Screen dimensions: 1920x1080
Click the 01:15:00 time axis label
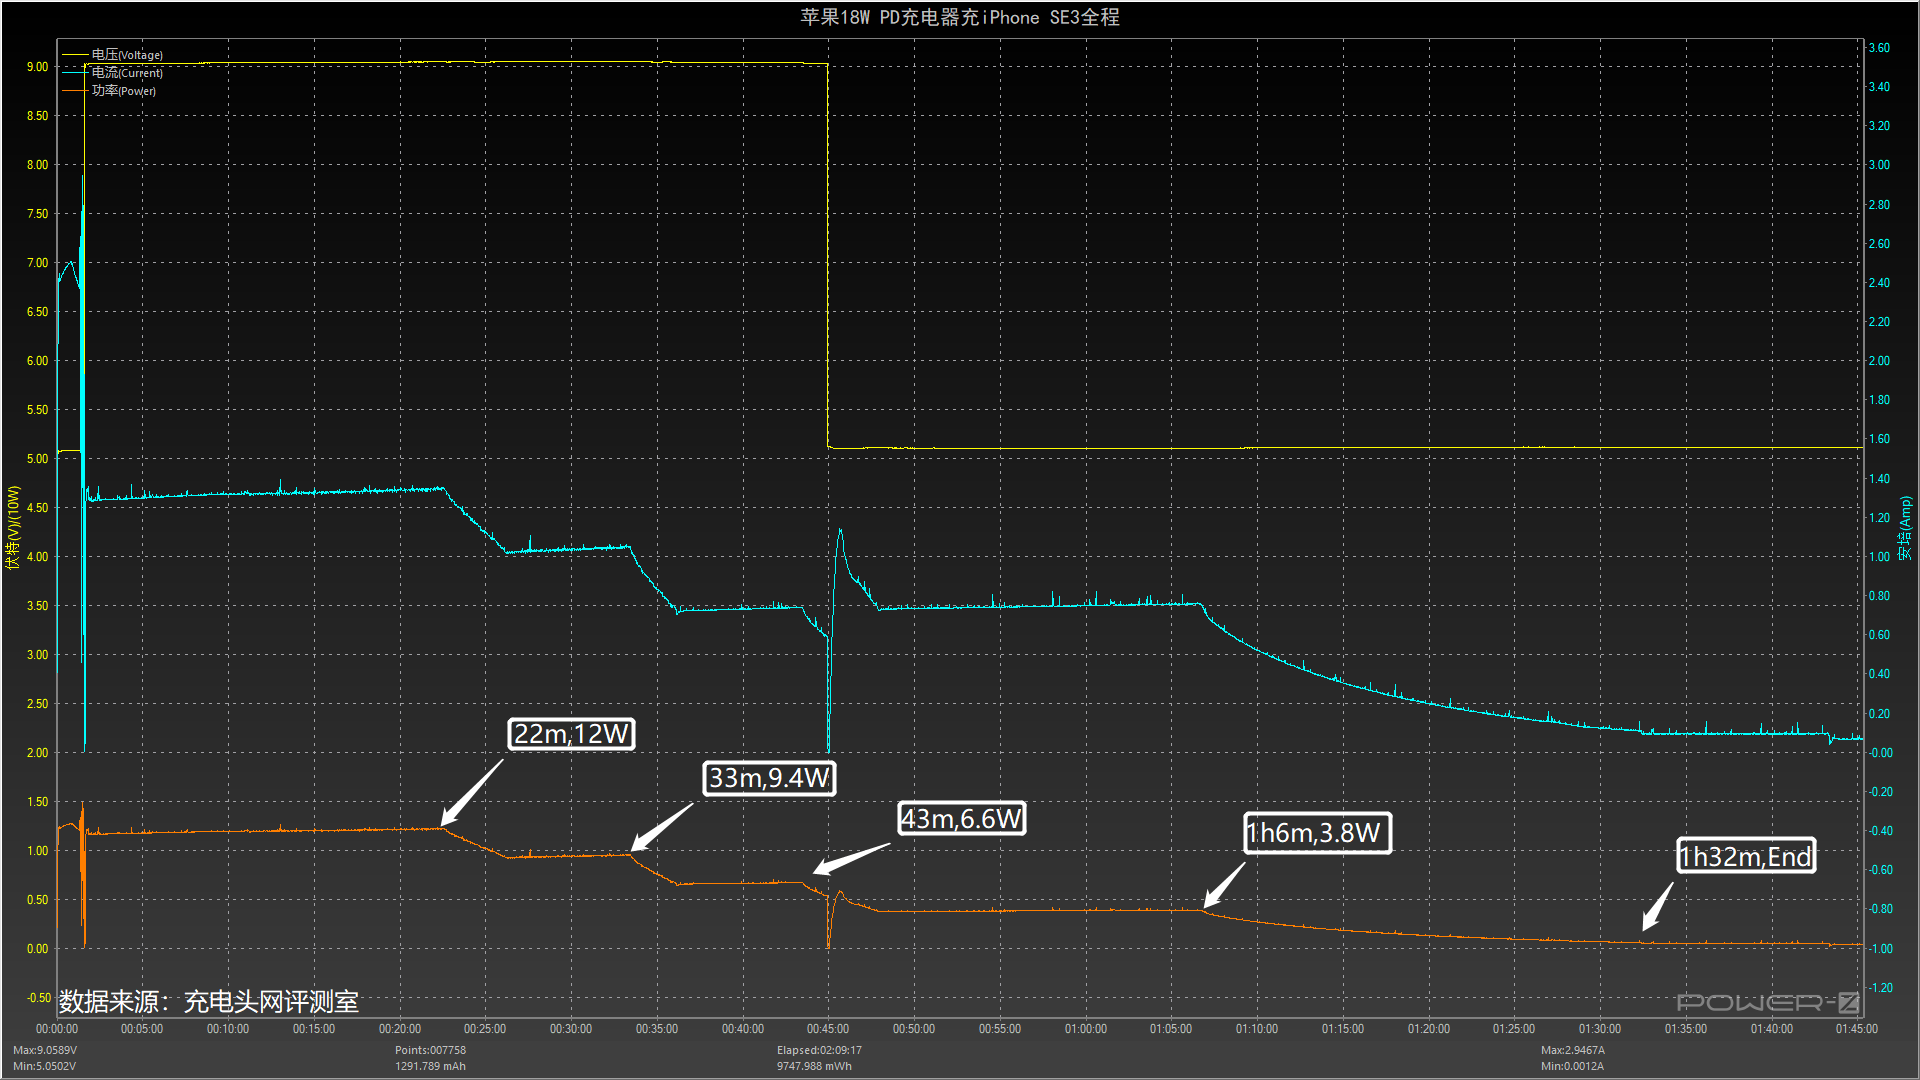[x=1343, y=1029]
